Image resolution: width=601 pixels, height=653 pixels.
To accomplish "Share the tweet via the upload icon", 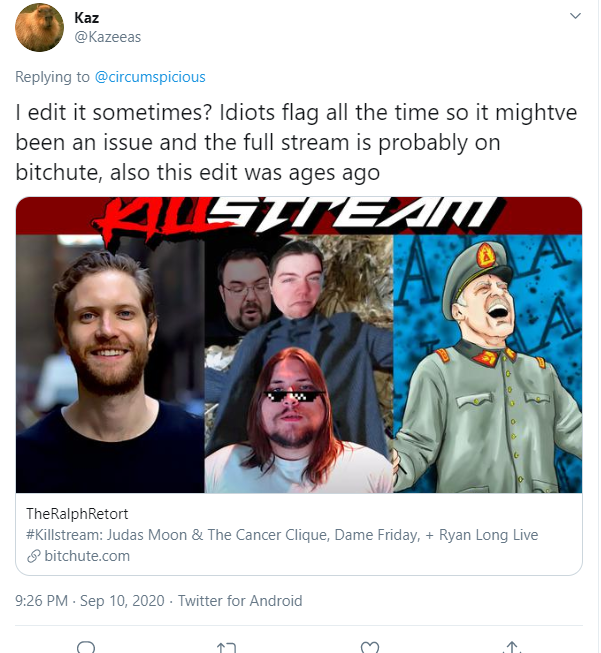I will (x=512, y=647).
